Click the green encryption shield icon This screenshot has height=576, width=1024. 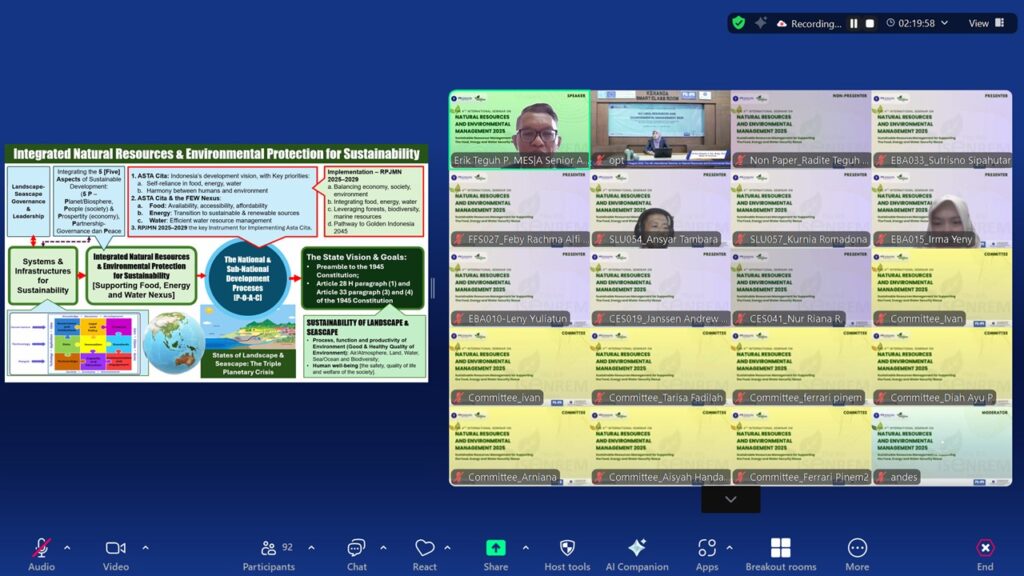point(738,23)
